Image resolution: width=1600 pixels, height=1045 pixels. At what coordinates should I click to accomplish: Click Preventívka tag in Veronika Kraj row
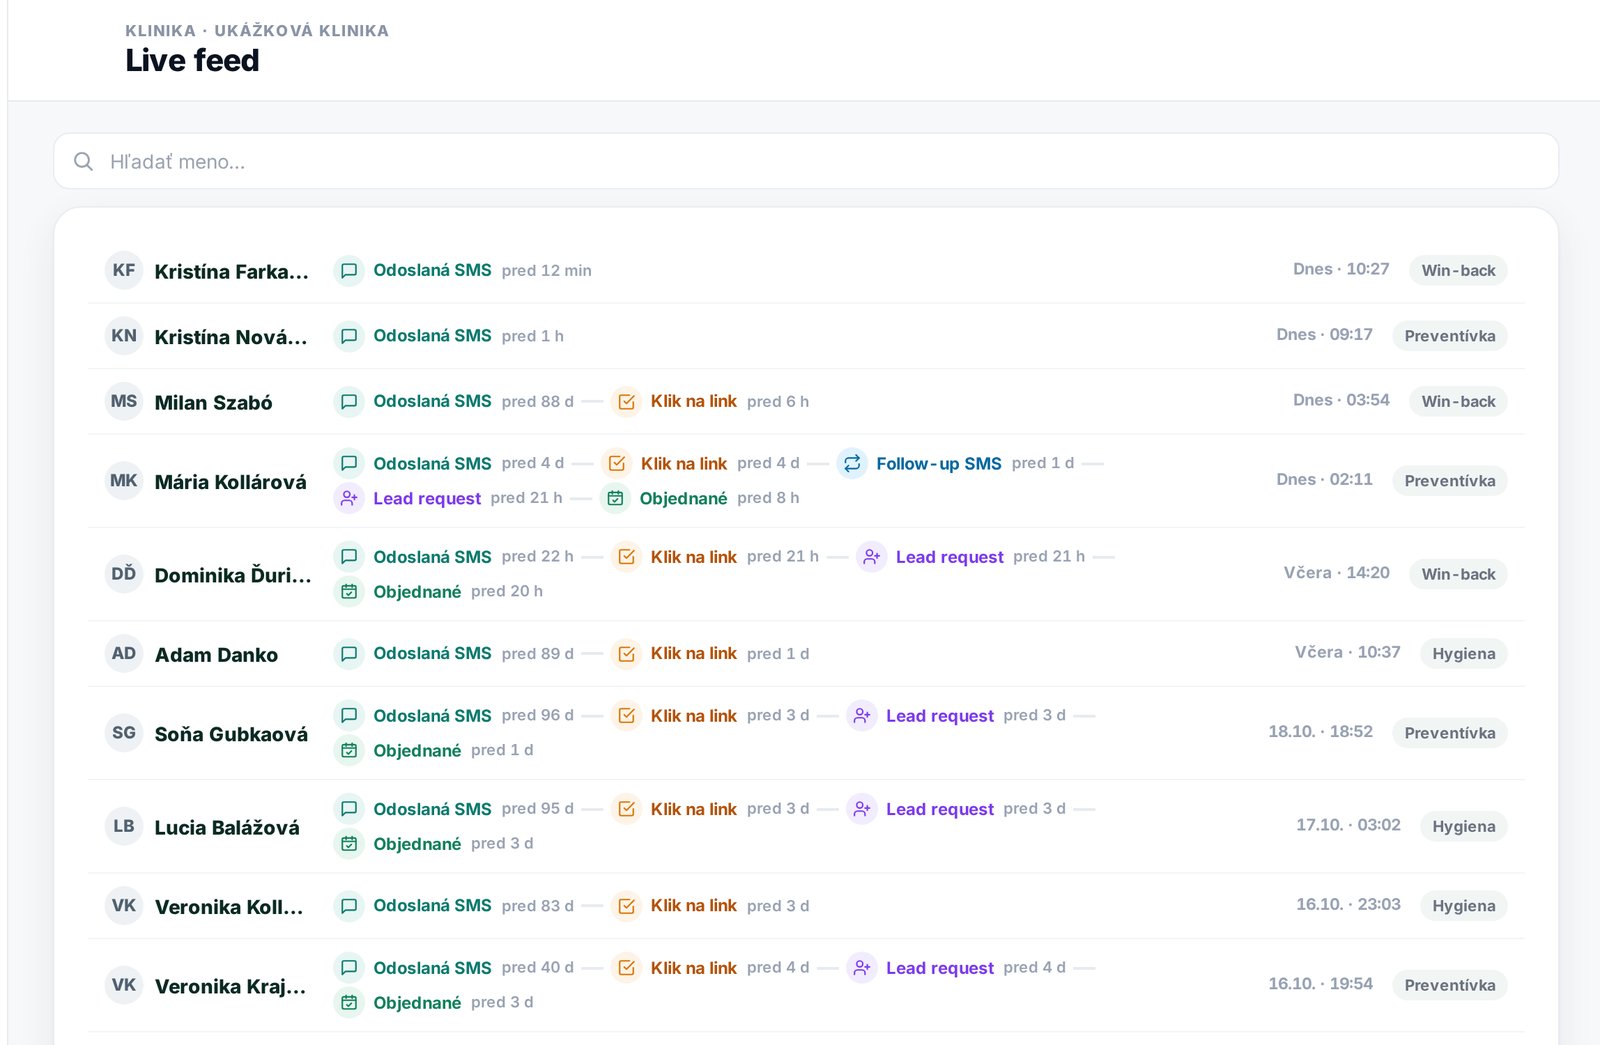pos(1450,985)
